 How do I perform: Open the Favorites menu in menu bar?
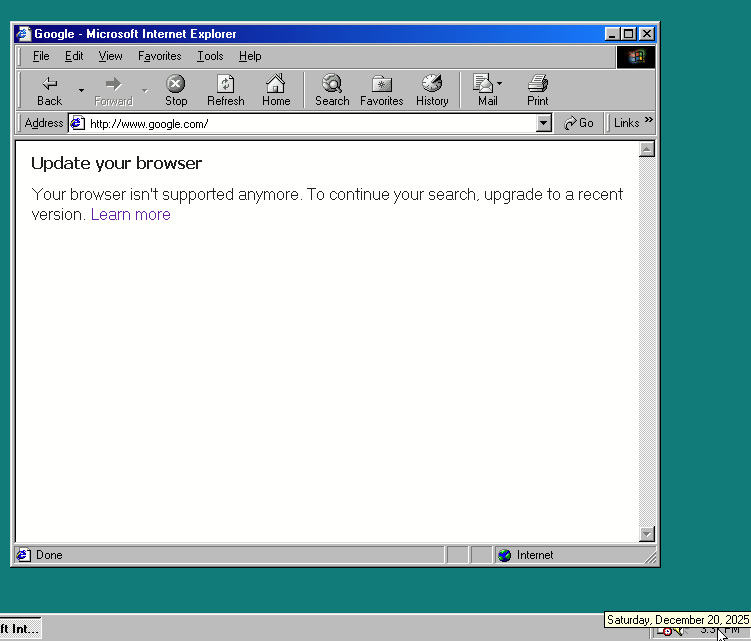160,56
